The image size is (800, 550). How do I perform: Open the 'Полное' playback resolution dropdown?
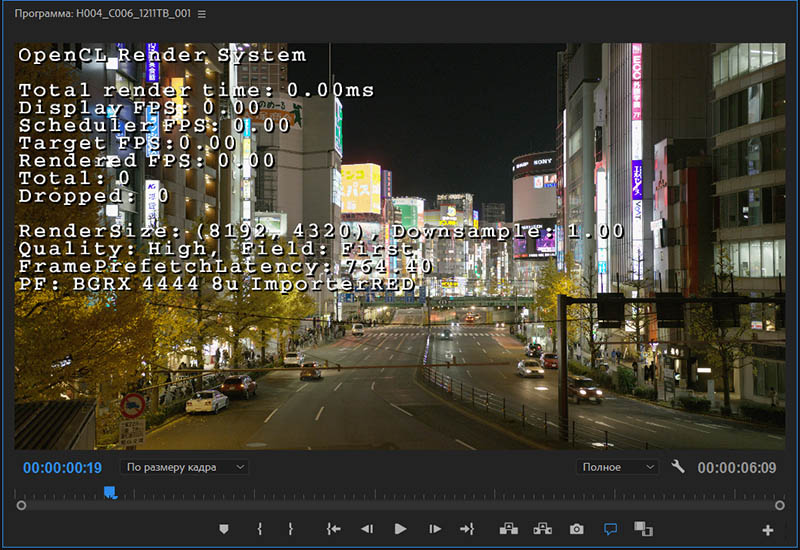(617, 467)
